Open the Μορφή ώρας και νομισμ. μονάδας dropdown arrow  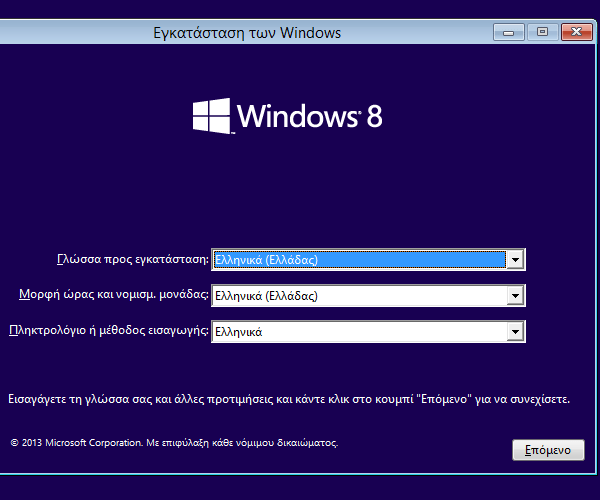coord(515,296)
